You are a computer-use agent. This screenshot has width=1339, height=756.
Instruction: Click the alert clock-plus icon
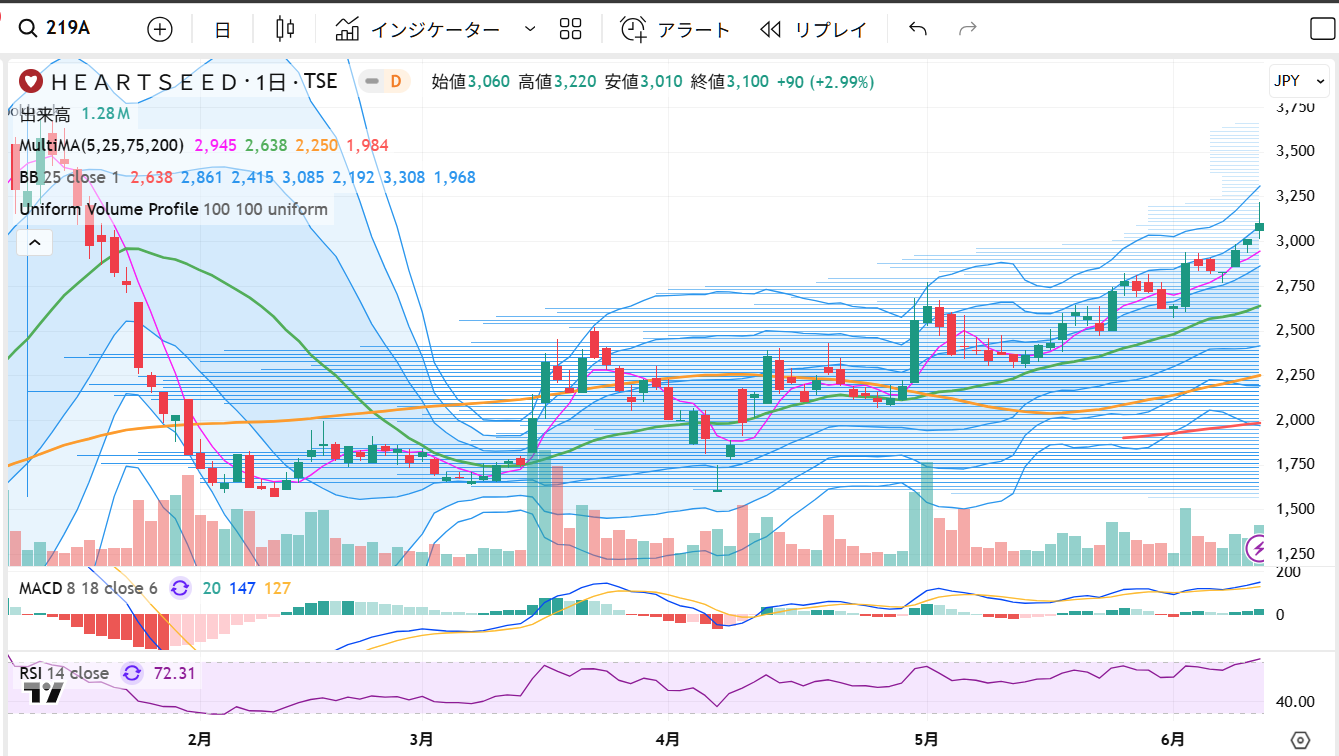[x=634, y=29]
